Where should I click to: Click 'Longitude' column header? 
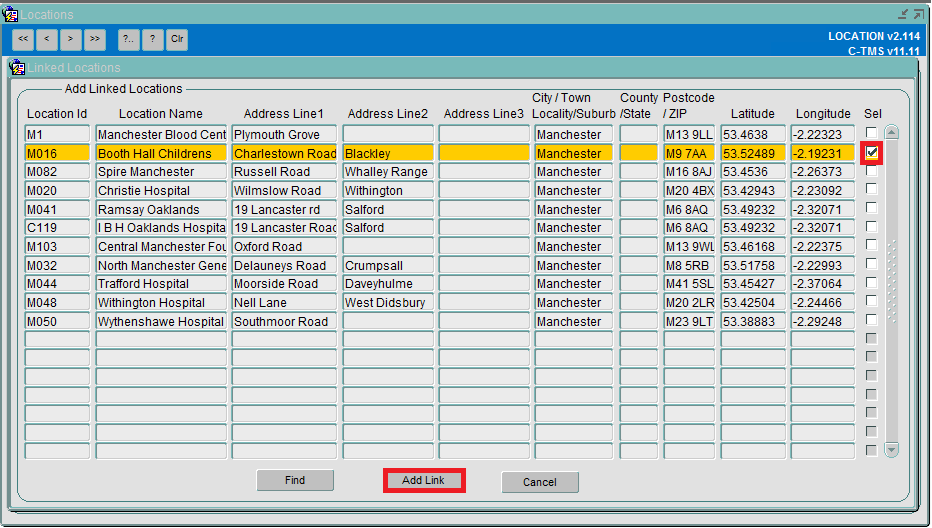coord(823,114)
